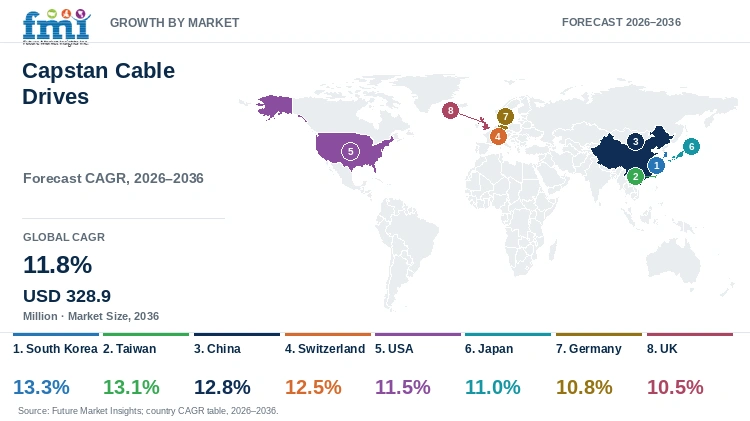
Task: Select map marker 2 for Taiwan
Action: [635, 177]
